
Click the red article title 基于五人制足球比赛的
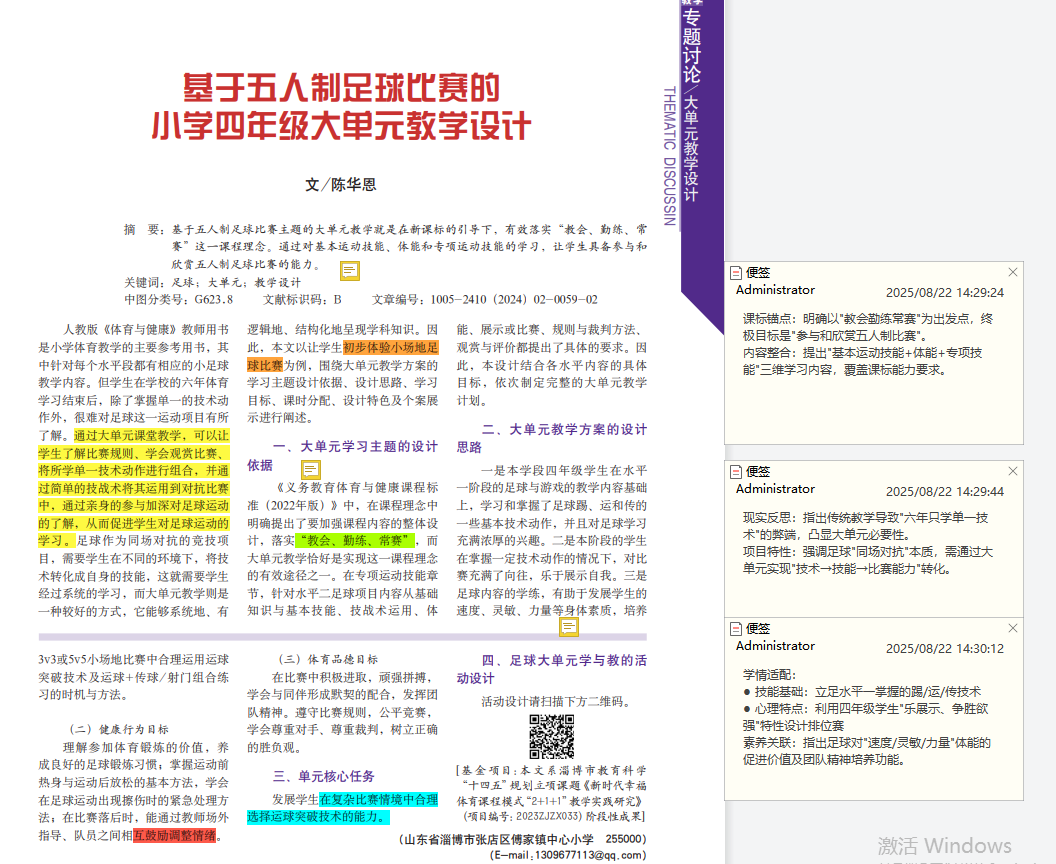point(341,88)
